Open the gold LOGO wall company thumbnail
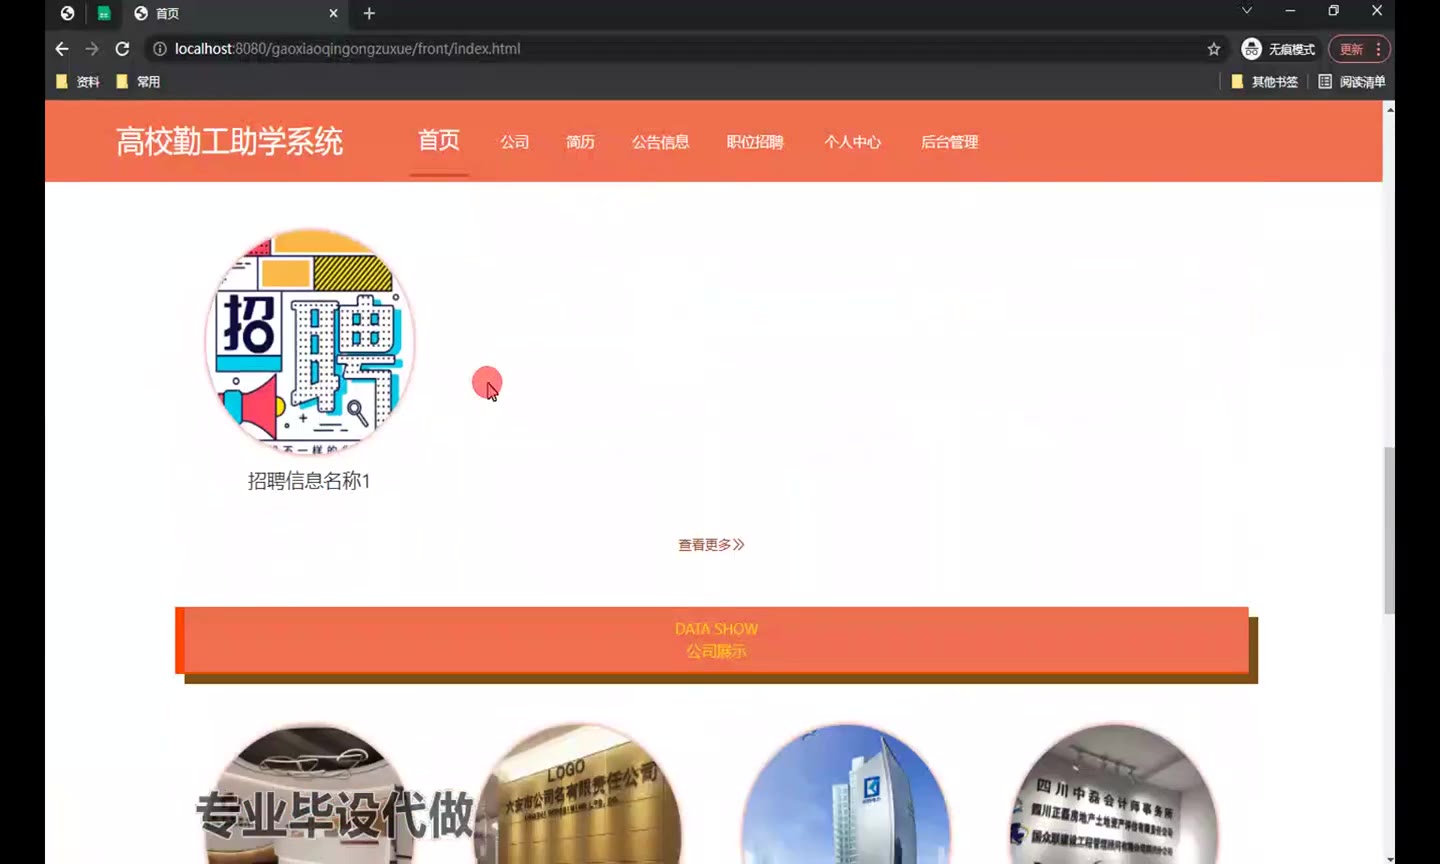The image size is (1440, 864). [x=578, y=795]
